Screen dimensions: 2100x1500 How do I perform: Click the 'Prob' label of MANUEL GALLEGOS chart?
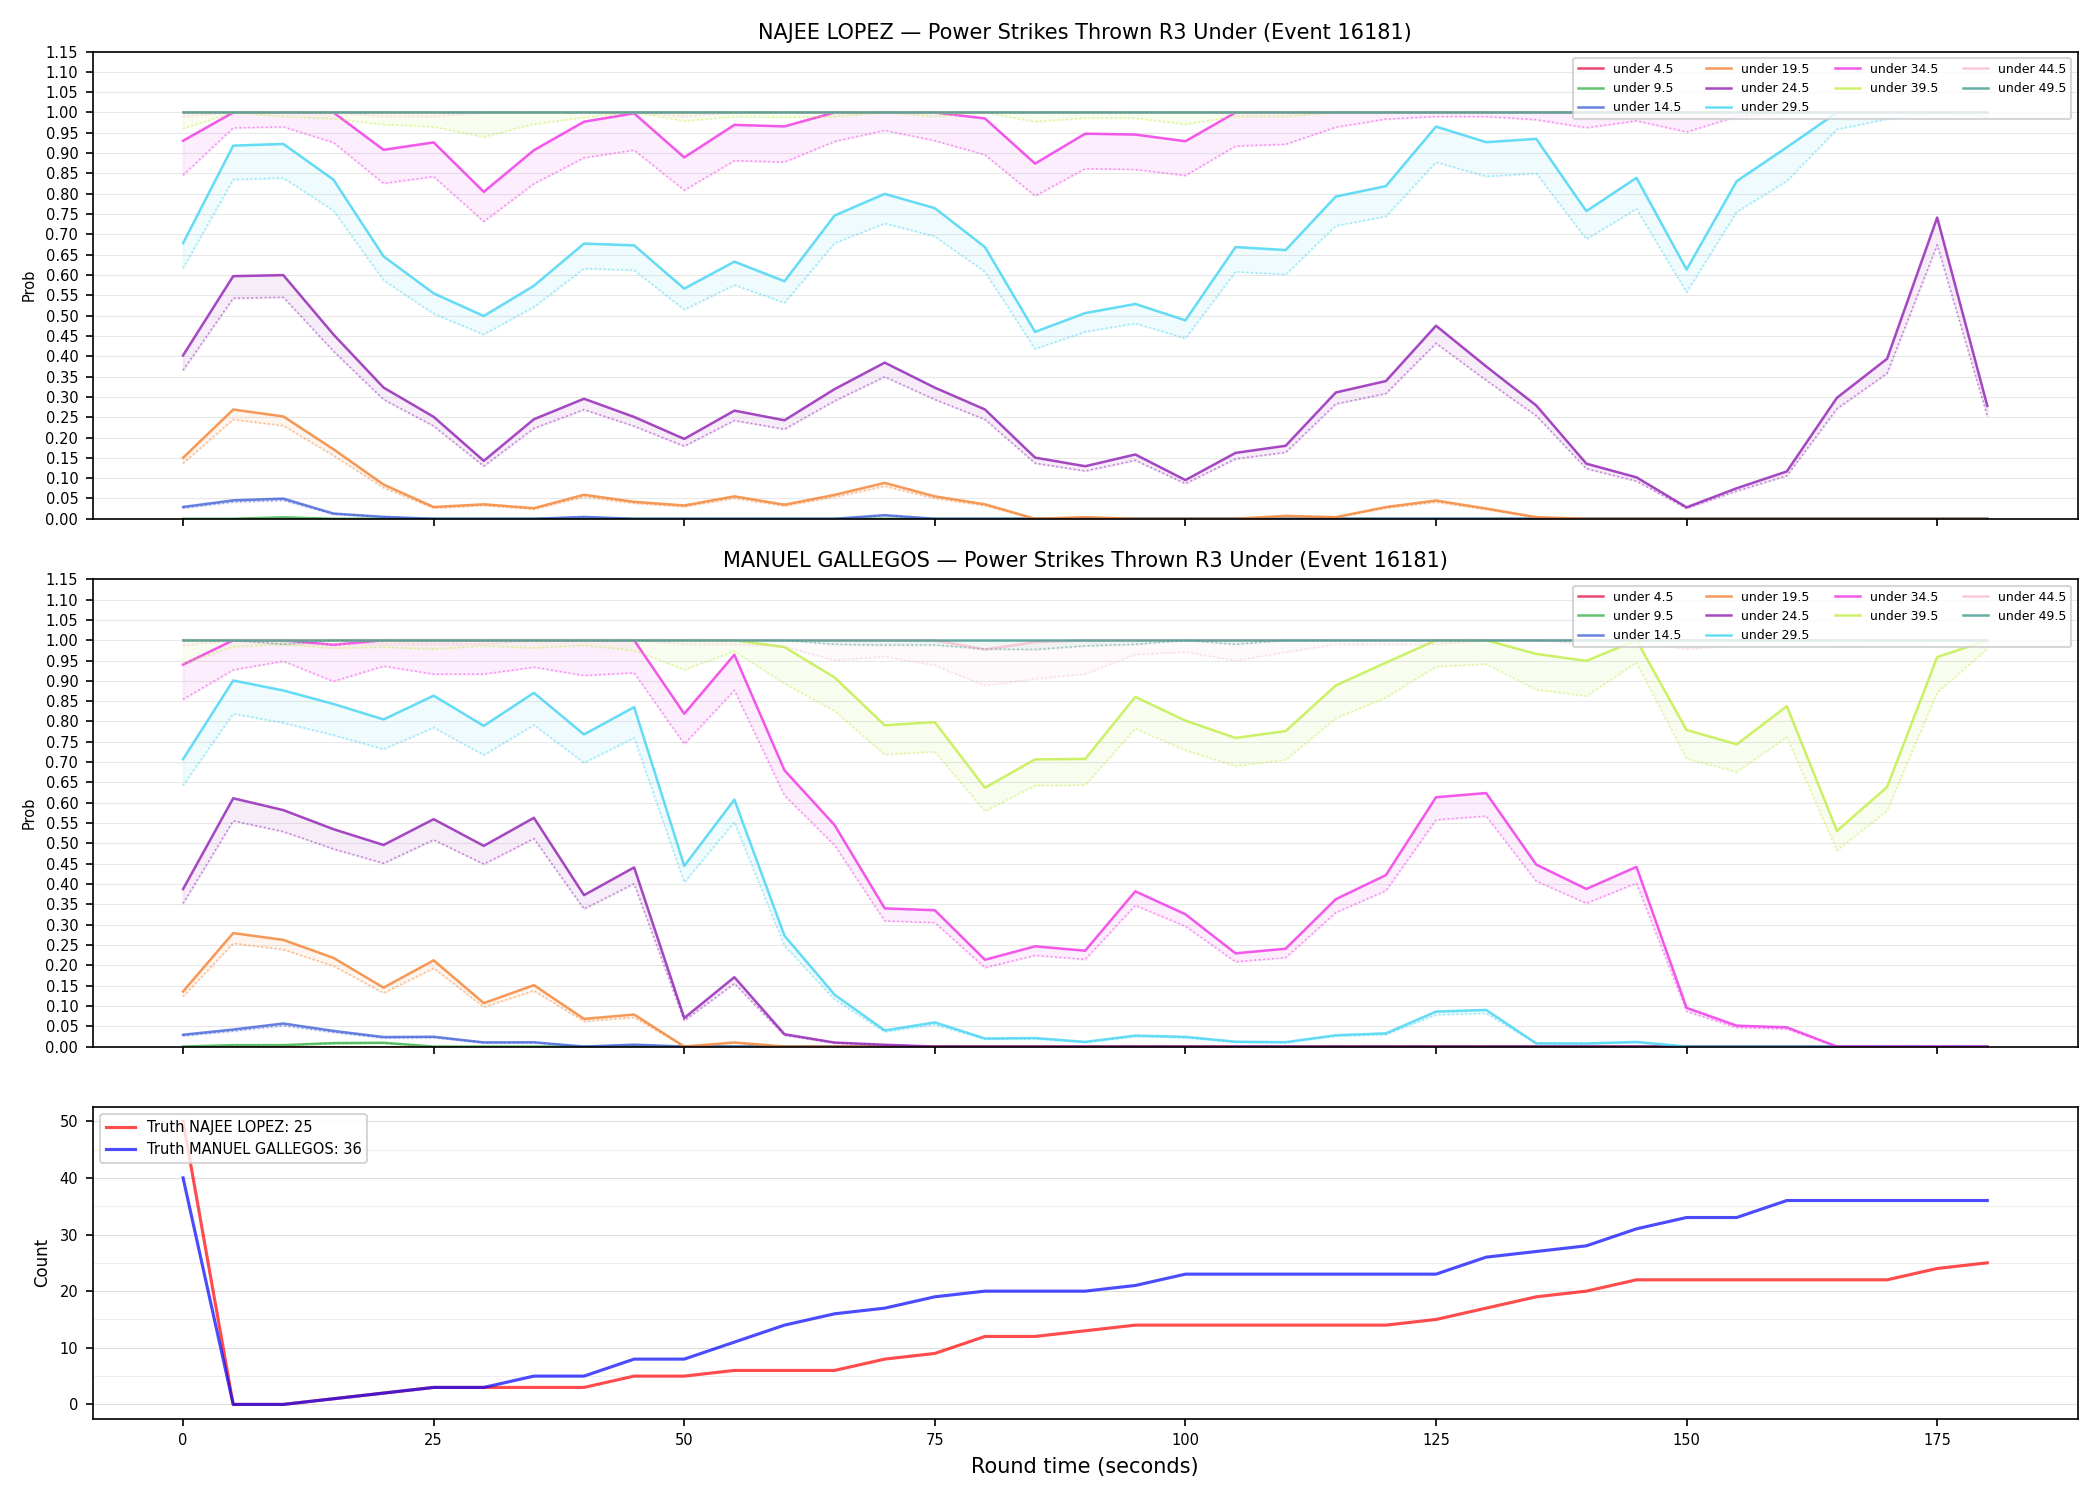tap(29, 814)
